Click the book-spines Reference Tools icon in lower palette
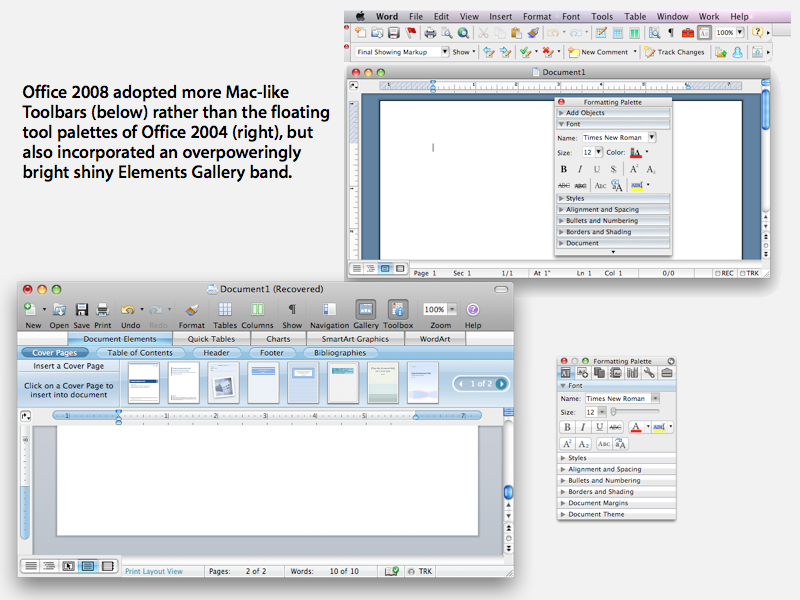The image size is (800, 600). (x=633, y=373)
